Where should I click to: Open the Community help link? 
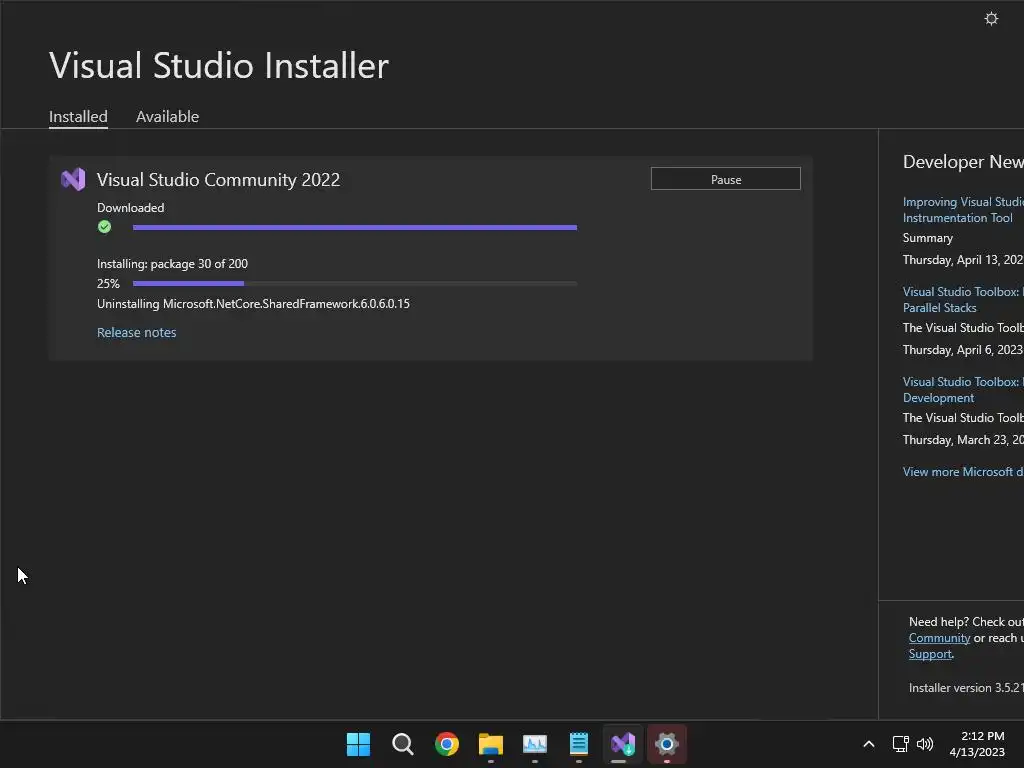pyautogui.click(x=939, y=638)
